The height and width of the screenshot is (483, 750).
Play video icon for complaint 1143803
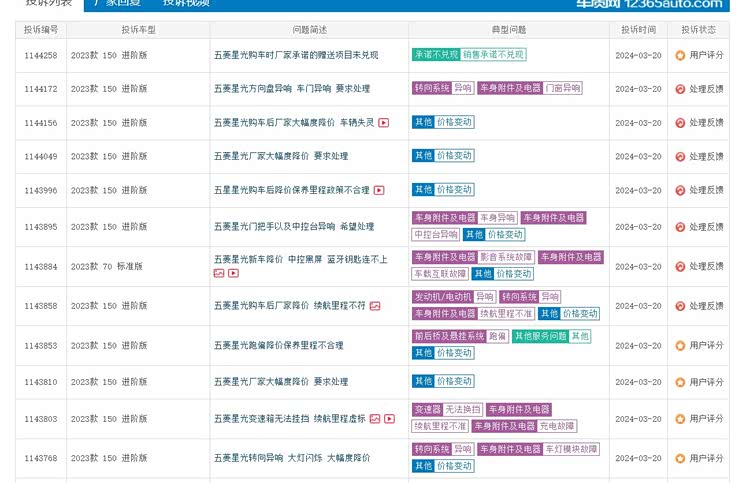(x=389, y=418)
